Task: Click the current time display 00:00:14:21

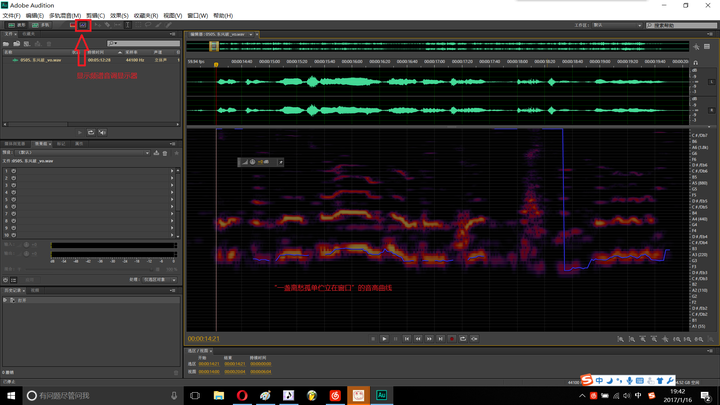Action: coord(203,339)
